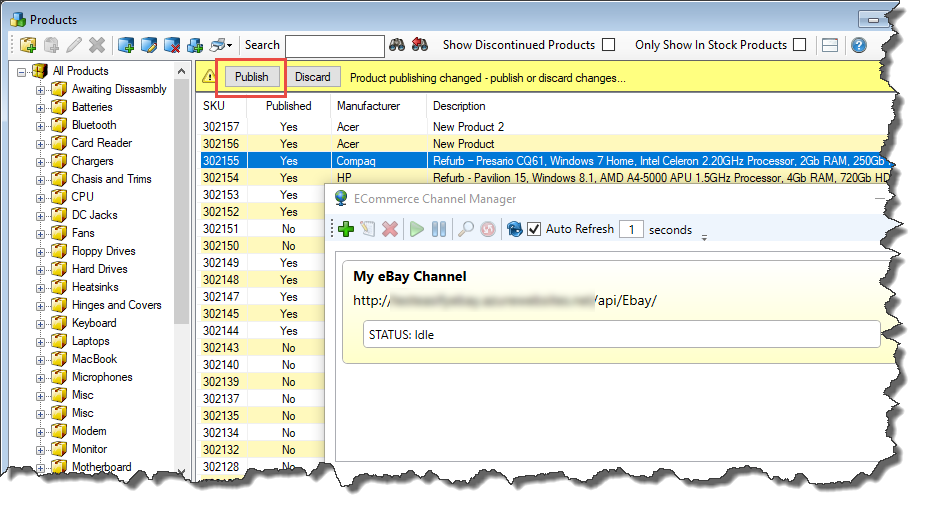Expand the Laptops category node
The height and width of the screenshot is (509, 925).
pos(40,342)
